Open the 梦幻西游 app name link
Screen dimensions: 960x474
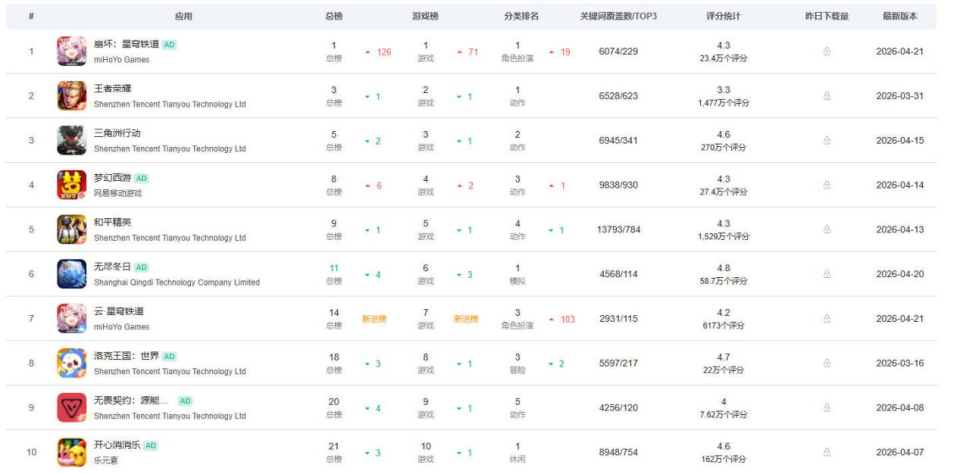pos(112,178)
